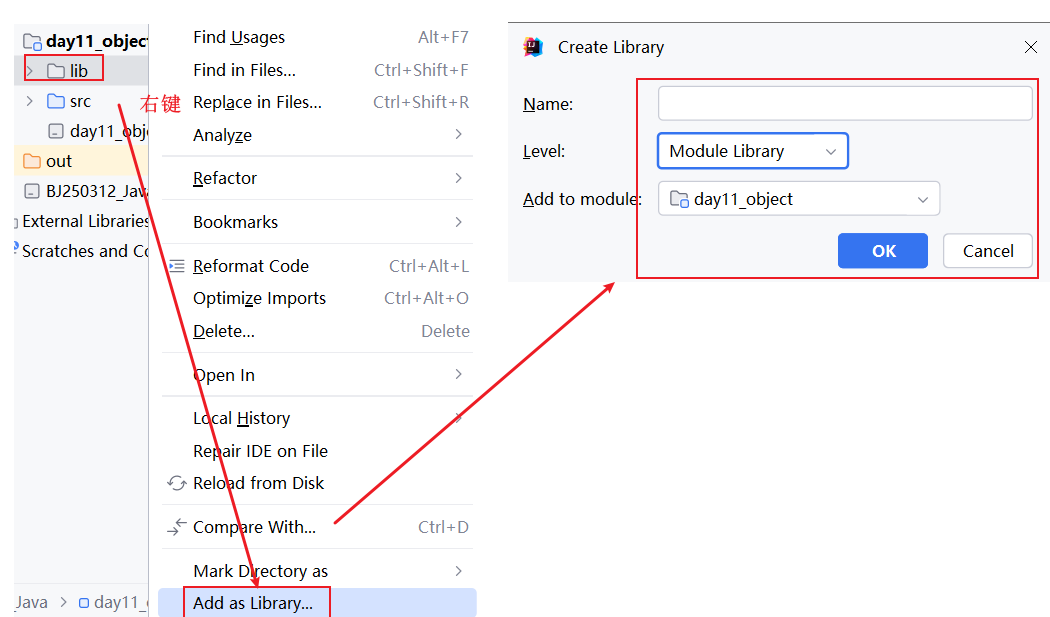1050x617 pixels.
Task: Click the src folder icon
Action: tap(56, 101)
